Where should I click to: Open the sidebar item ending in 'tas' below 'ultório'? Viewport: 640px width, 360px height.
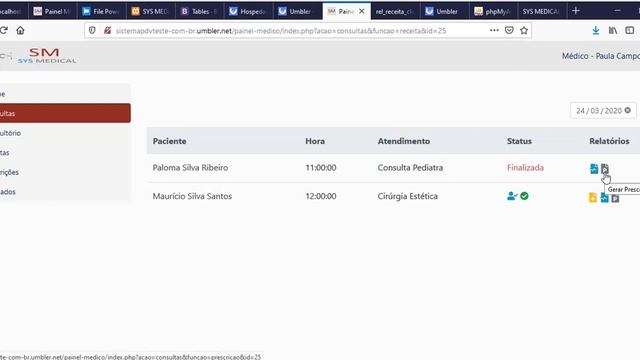tap(65, 153)
